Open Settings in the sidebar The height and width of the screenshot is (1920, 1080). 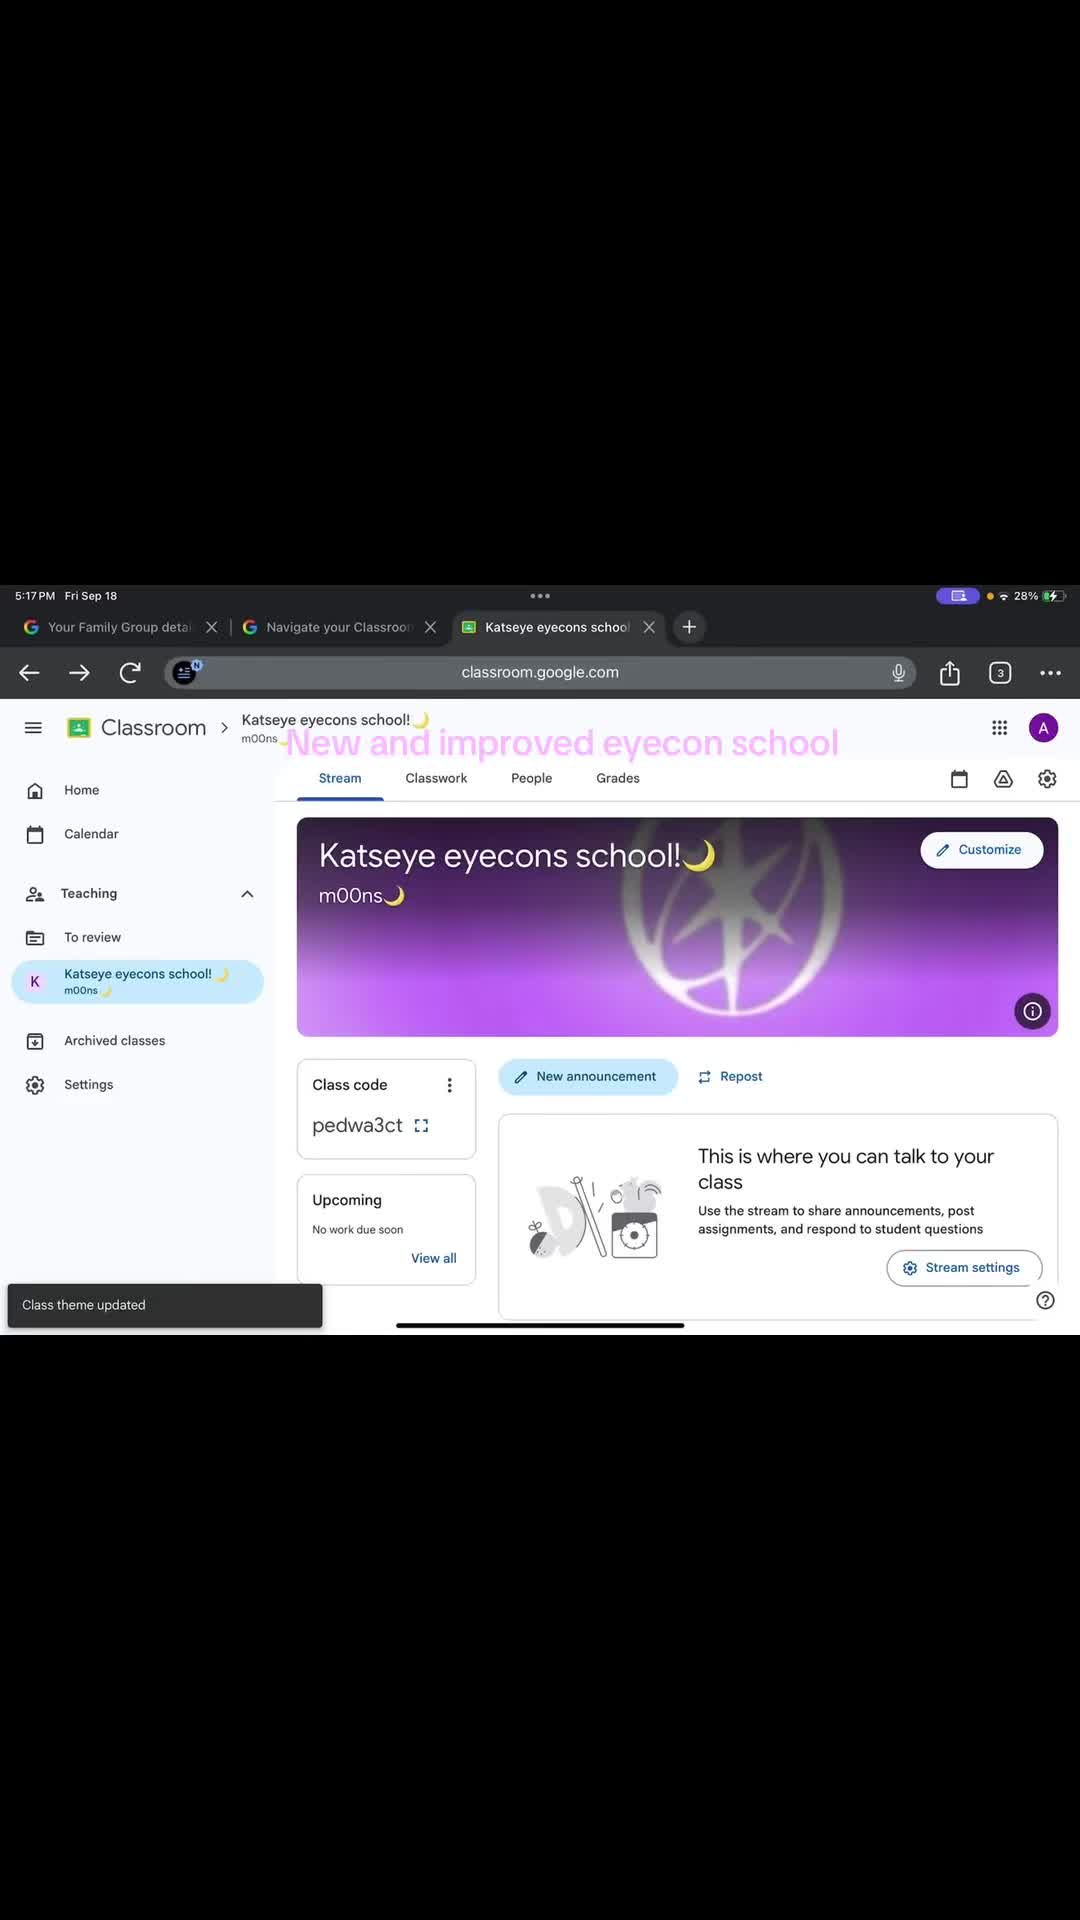(137, 1085)
